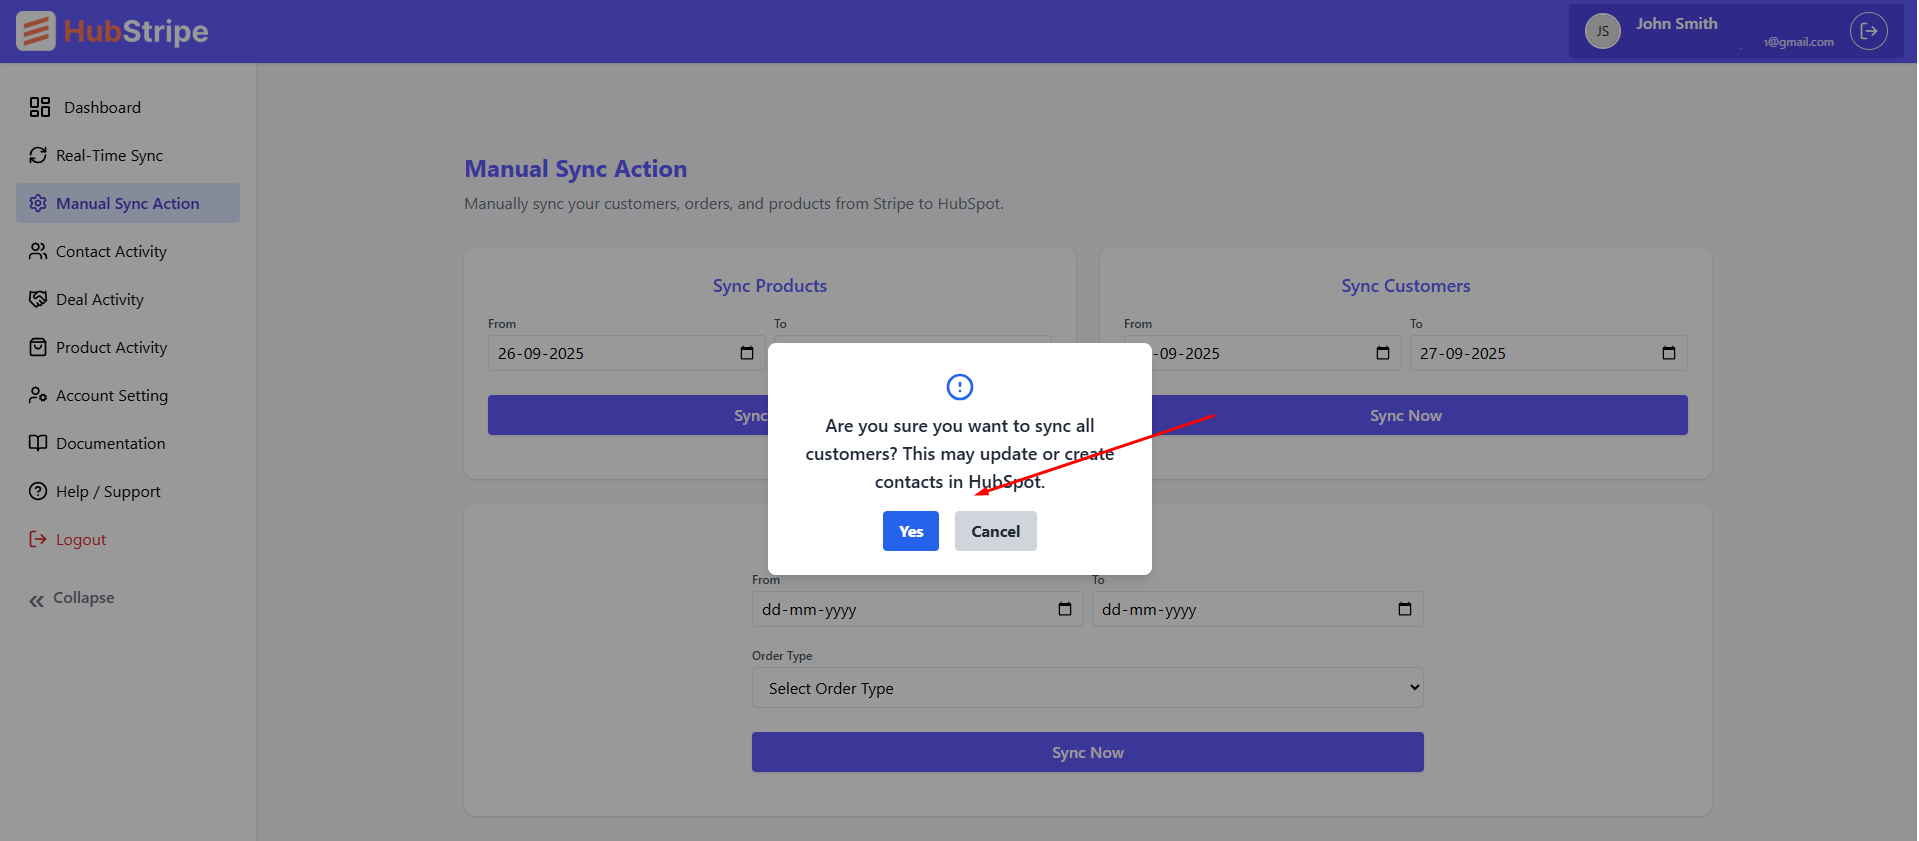This screenshot has height=841, width=1919.
Task: Collapse the sidebar with chevron icon
Action: point(37,600)
